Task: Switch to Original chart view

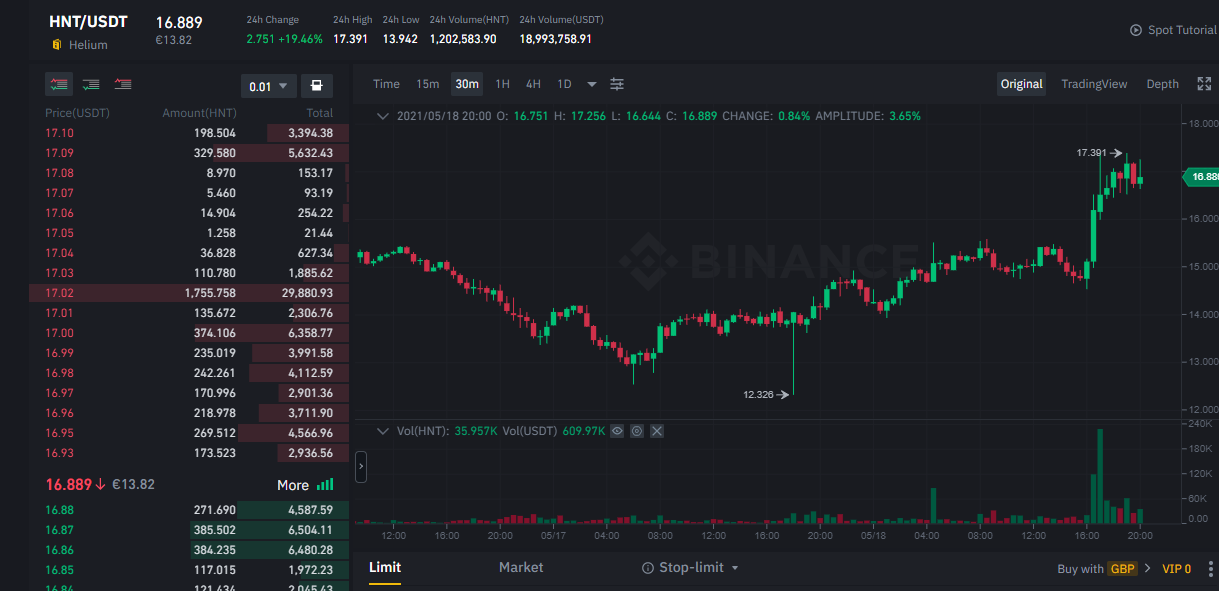Action: (x=1022, y=84)
